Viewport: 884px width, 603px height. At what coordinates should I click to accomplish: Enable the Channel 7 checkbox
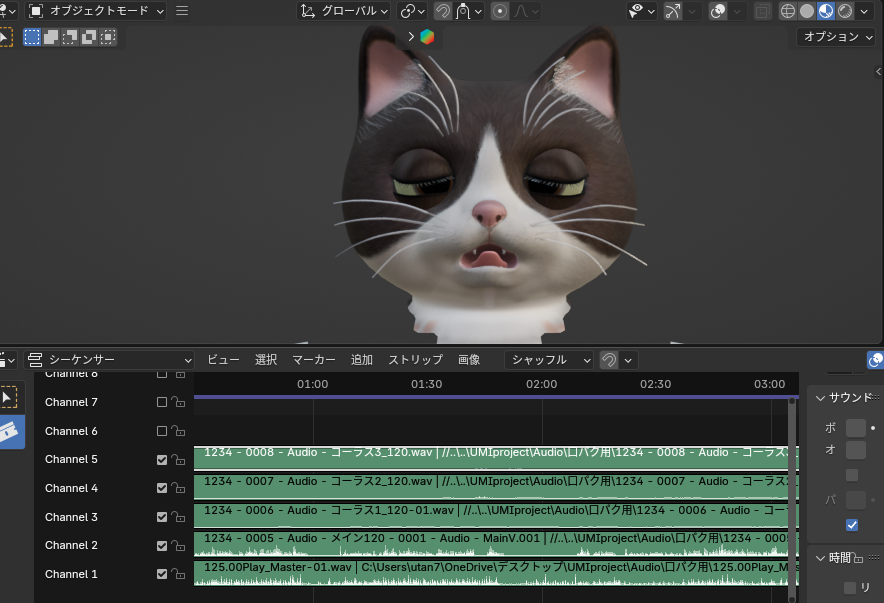click(162, 402)
